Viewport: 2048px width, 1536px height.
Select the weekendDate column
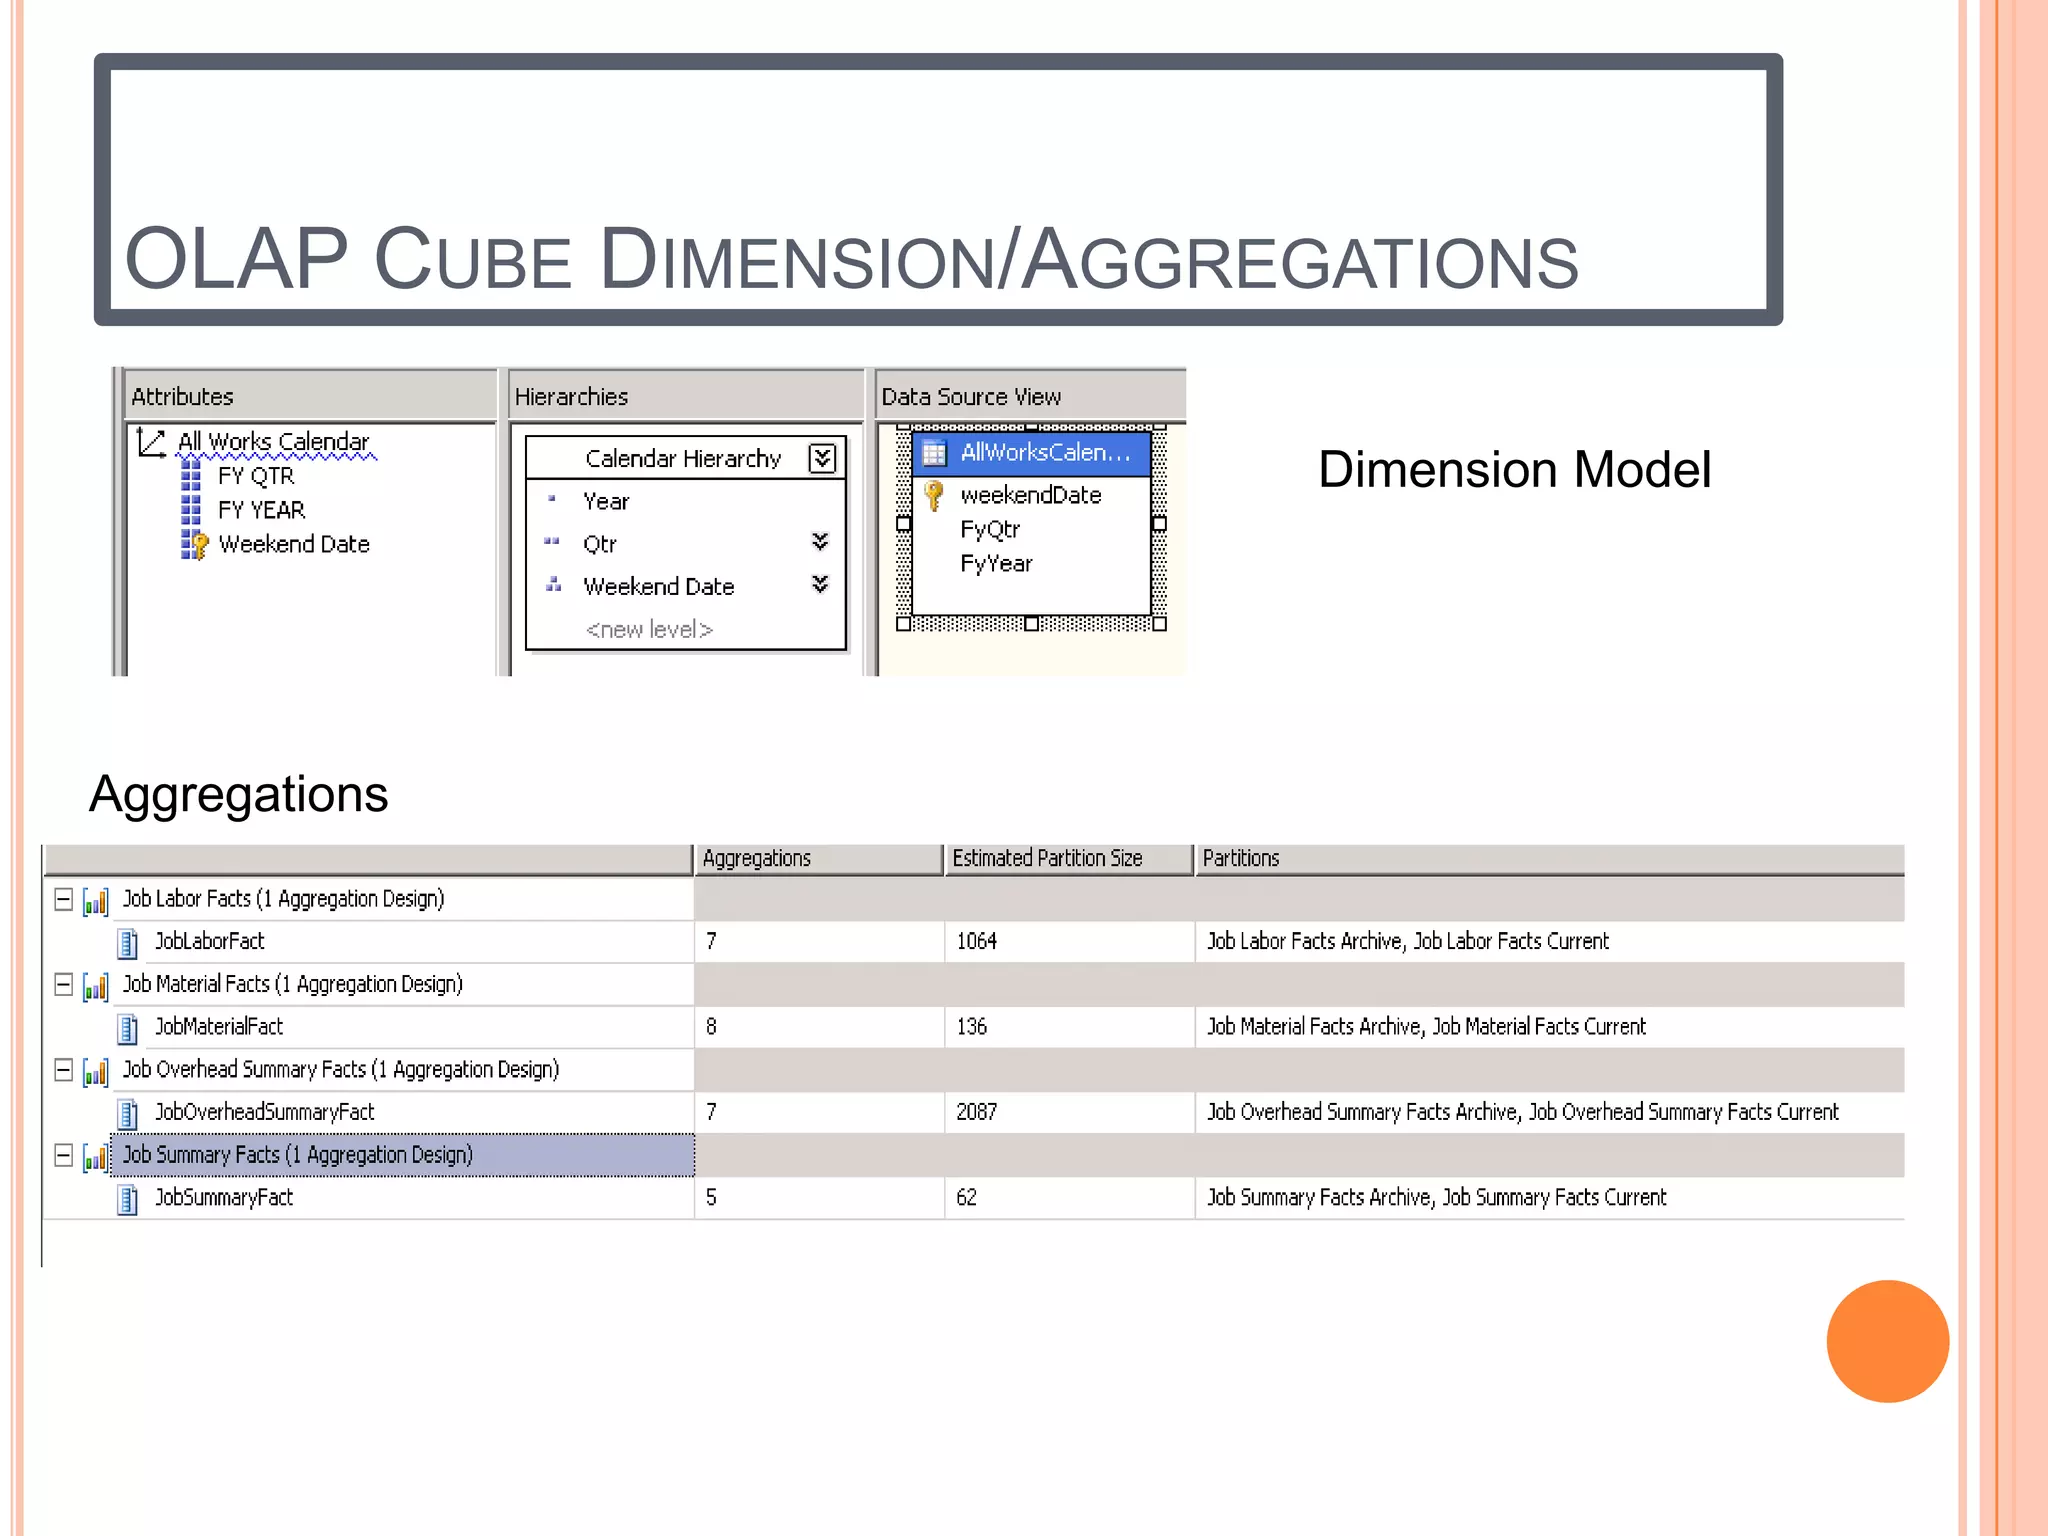tap(1030, 495)
